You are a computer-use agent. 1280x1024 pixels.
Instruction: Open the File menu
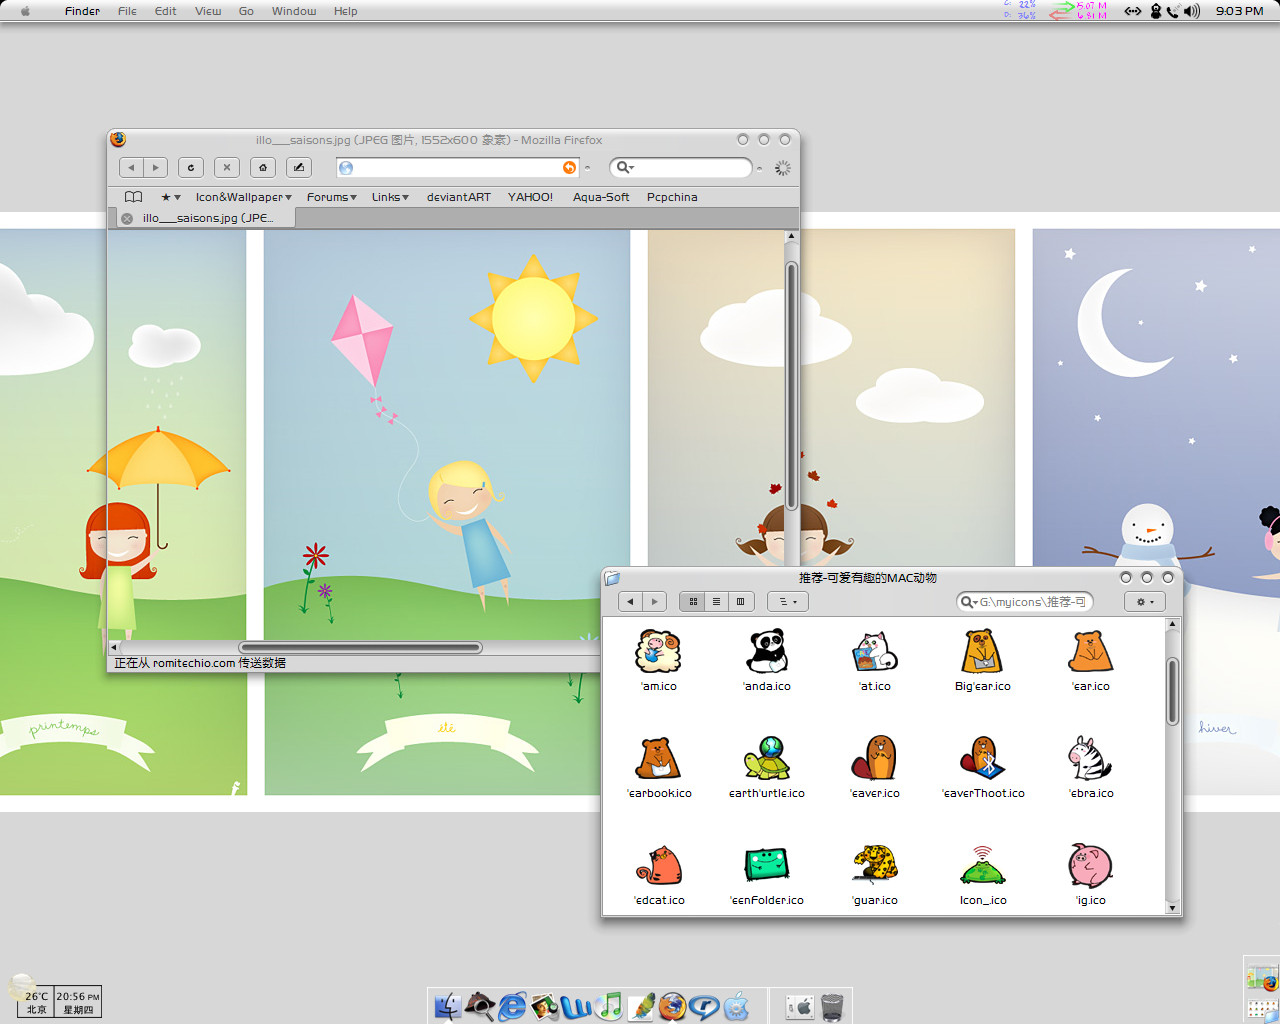coord(127,11)
